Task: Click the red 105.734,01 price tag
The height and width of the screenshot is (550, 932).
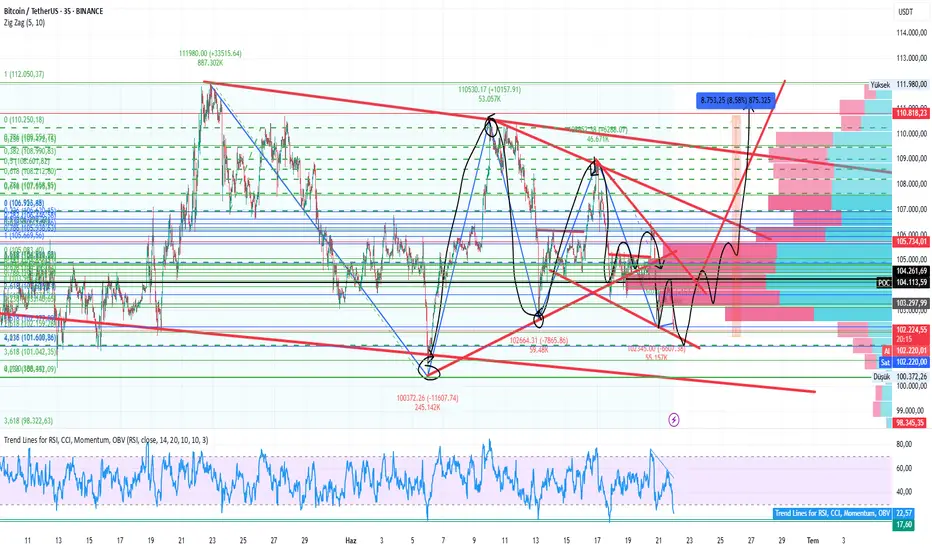Action: (x=911, y=241)
